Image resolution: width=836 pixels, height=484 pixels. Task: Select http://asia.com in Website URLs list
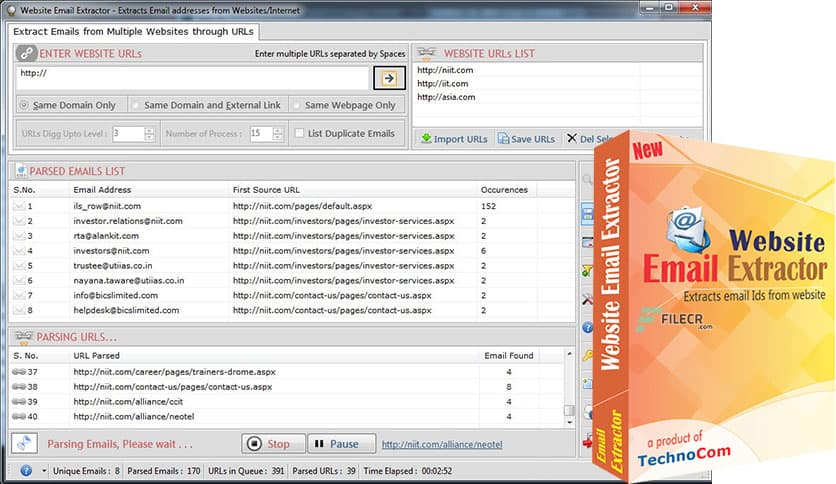[x=446, y=97]
